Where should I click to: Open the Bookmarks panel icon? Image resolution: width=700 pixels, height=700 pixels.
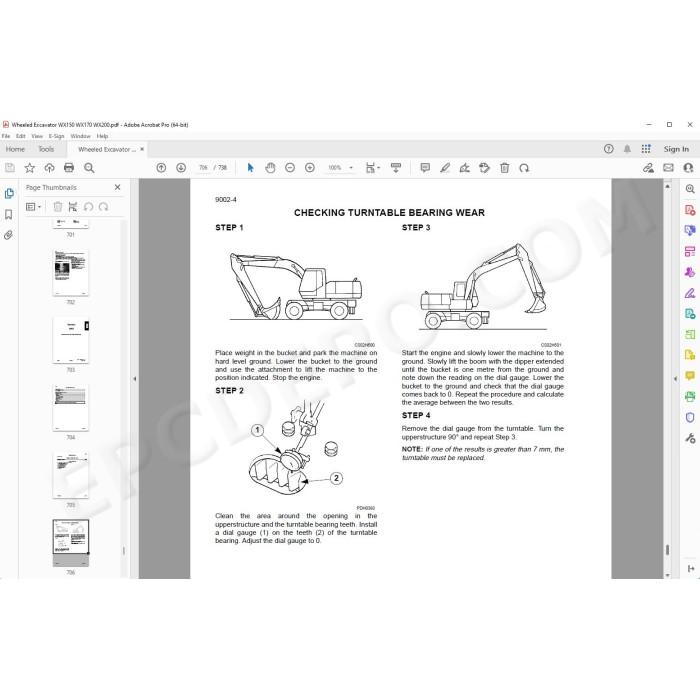coord(8,215)
